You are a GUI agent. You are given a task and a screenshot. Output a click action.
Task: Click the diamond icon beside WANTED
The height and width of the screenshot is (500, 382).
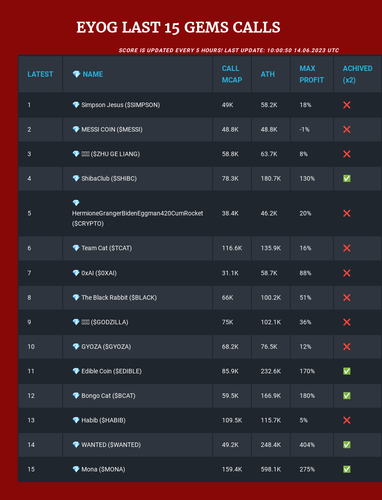click(x=76, y=445)
